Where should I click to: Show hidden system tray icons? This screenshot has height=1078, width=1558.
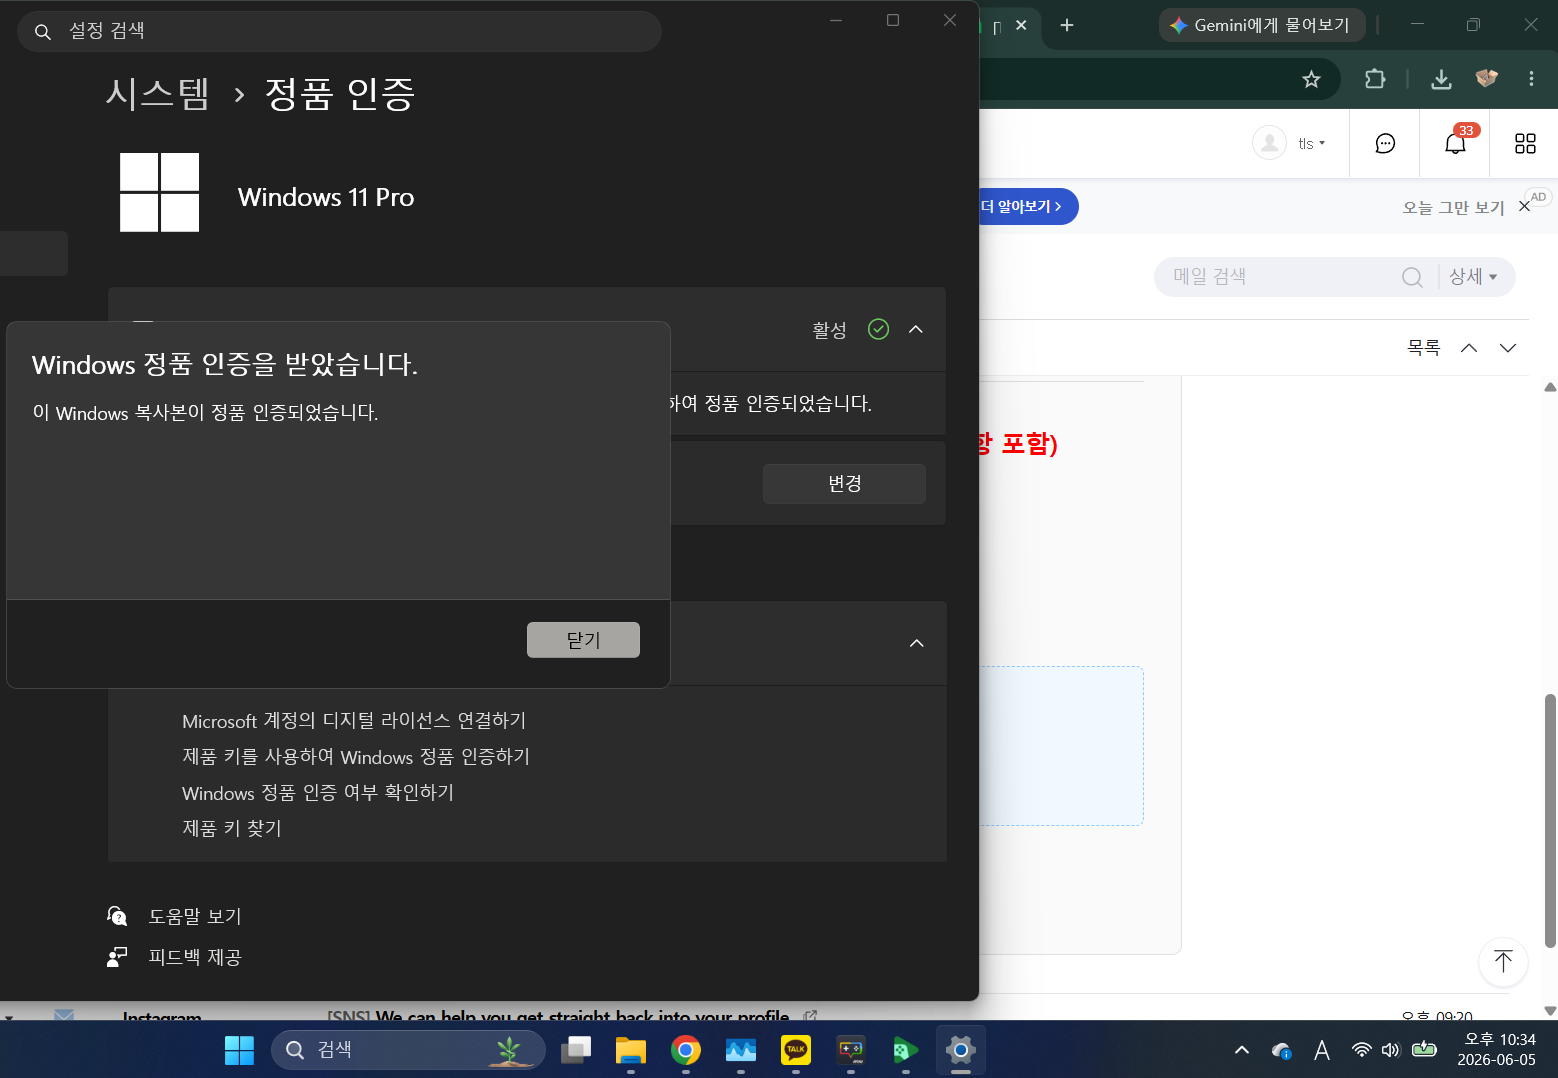(1242, 1050)
